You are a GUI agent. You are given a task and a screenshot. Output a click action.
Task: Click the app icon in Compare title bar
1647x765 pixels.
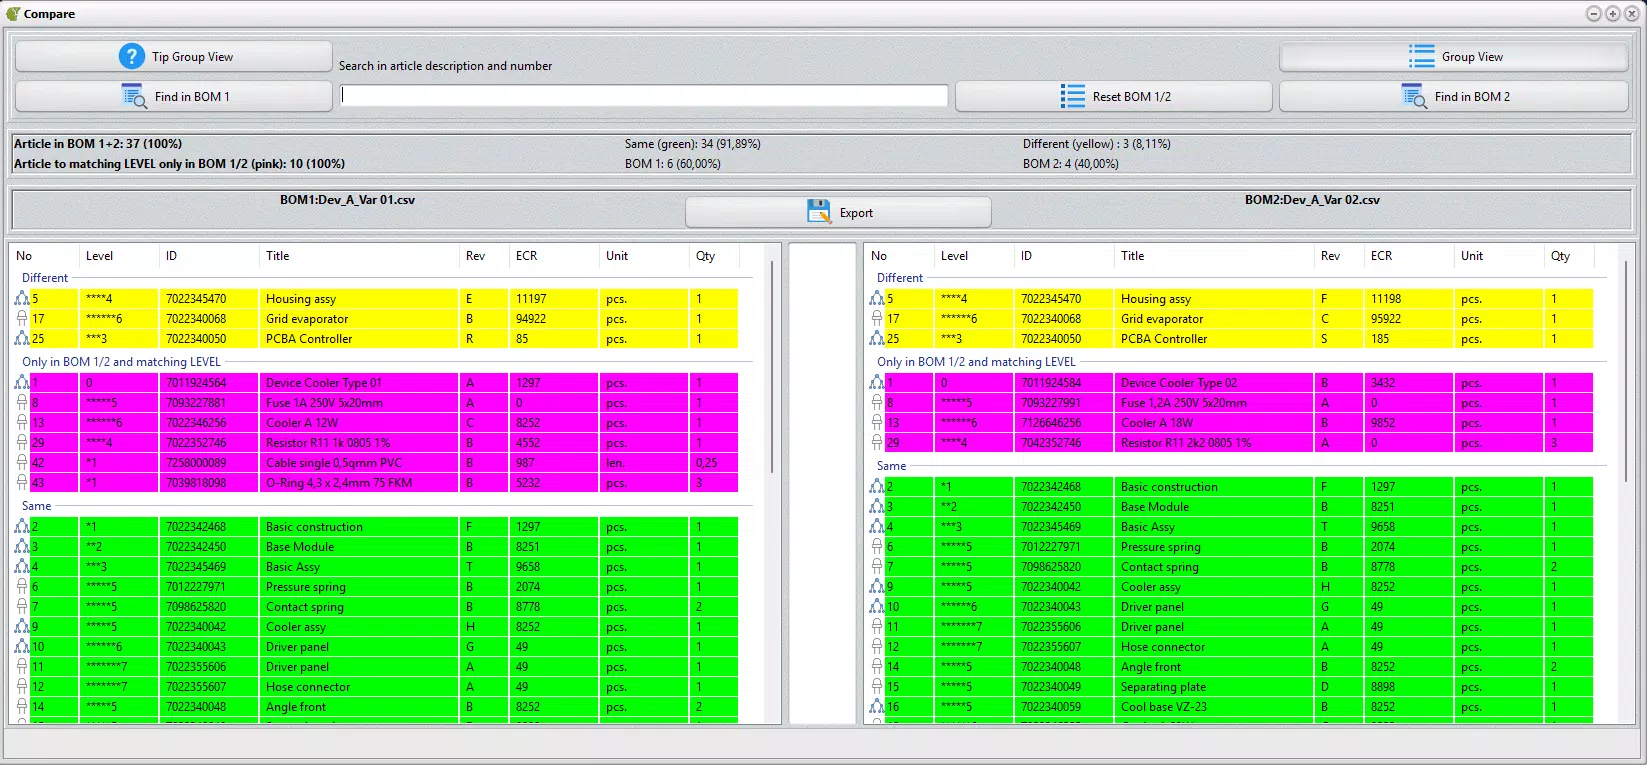pyautogui.click(x=13, y=13)
